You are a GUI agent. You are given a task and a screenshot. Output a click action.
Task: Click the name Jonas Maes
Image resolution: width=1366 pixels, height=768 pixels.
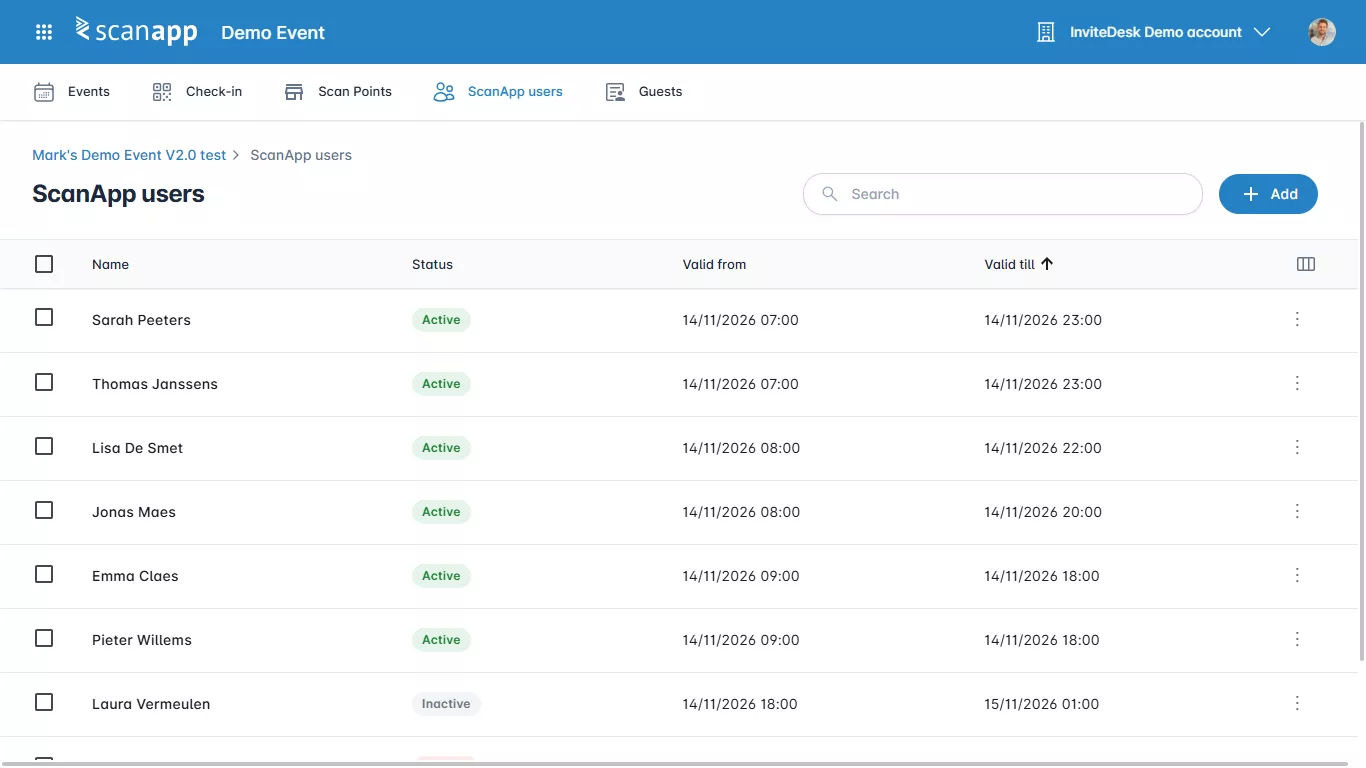tap(134, 512)
